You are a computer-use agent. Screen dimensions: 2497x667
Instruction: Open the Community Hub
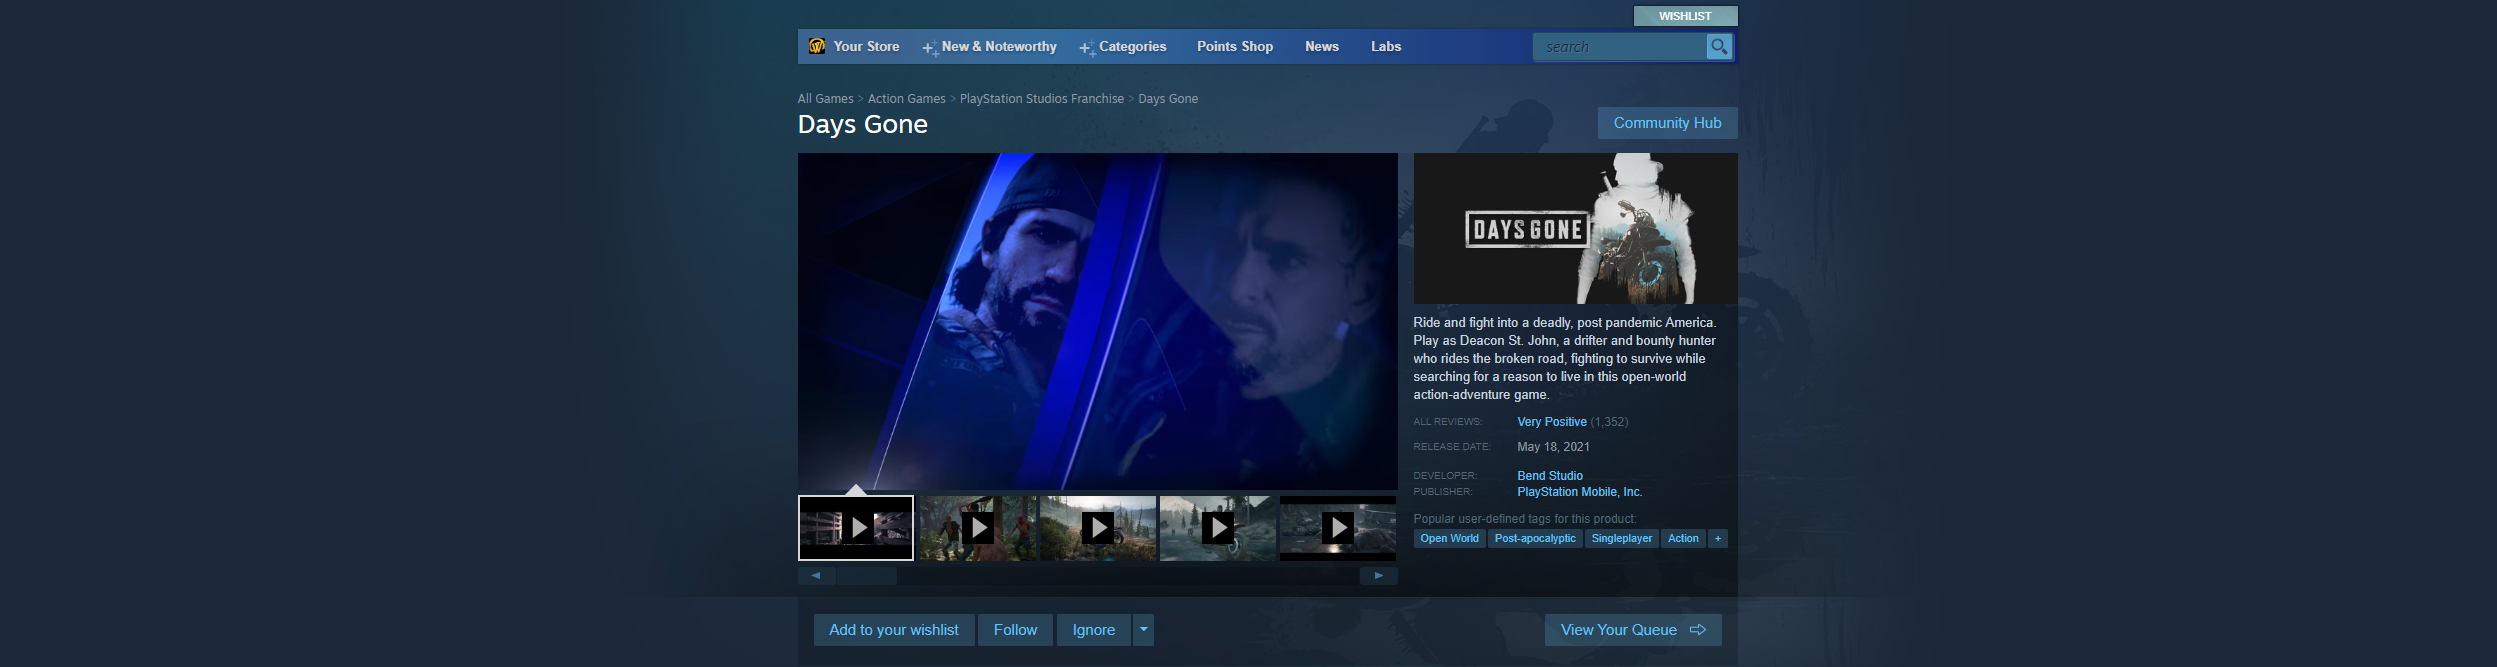click(x=1667, y=123)
